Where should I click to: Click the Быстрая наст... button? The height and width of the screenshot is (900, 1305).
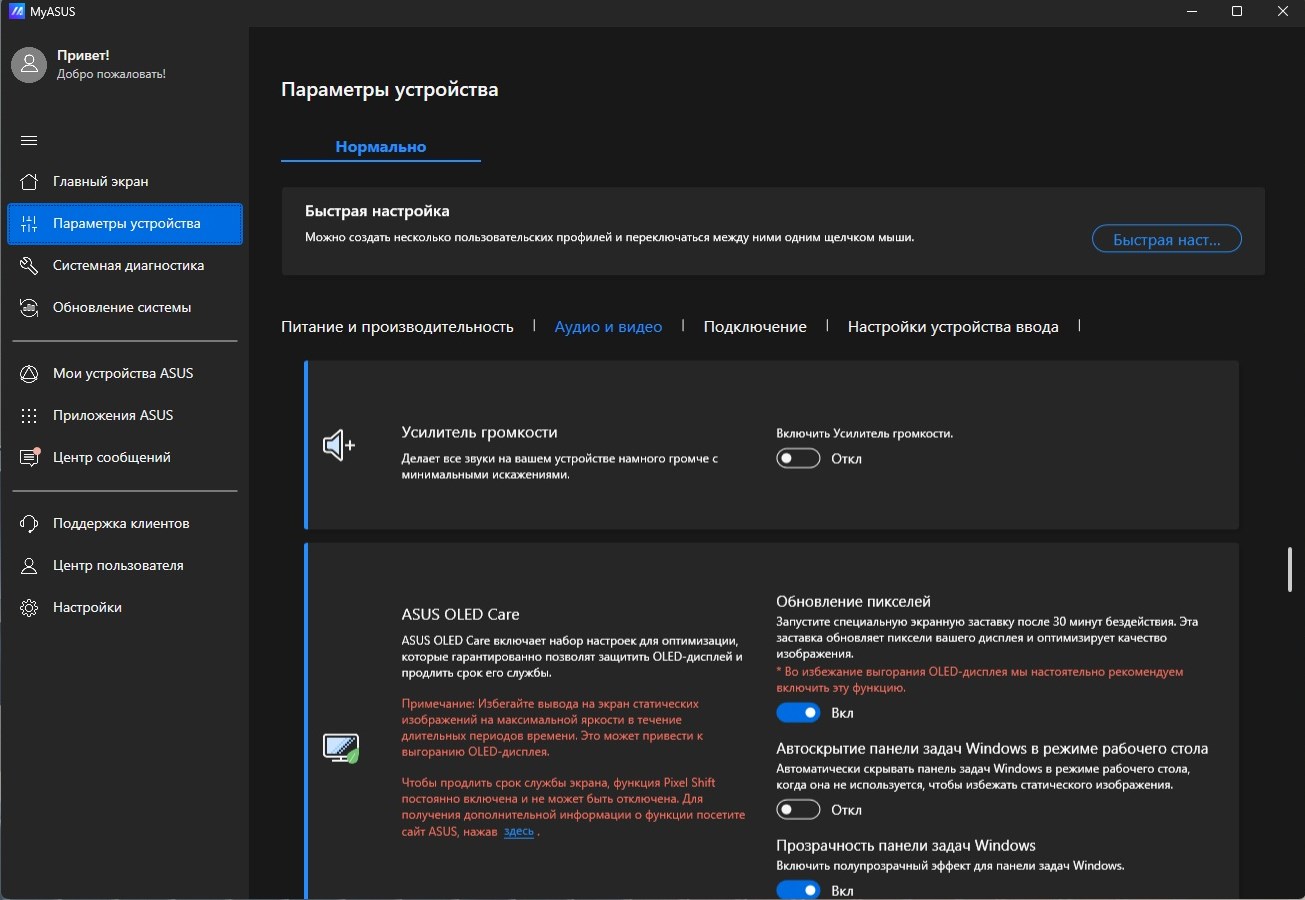(x=1166, y=239)
